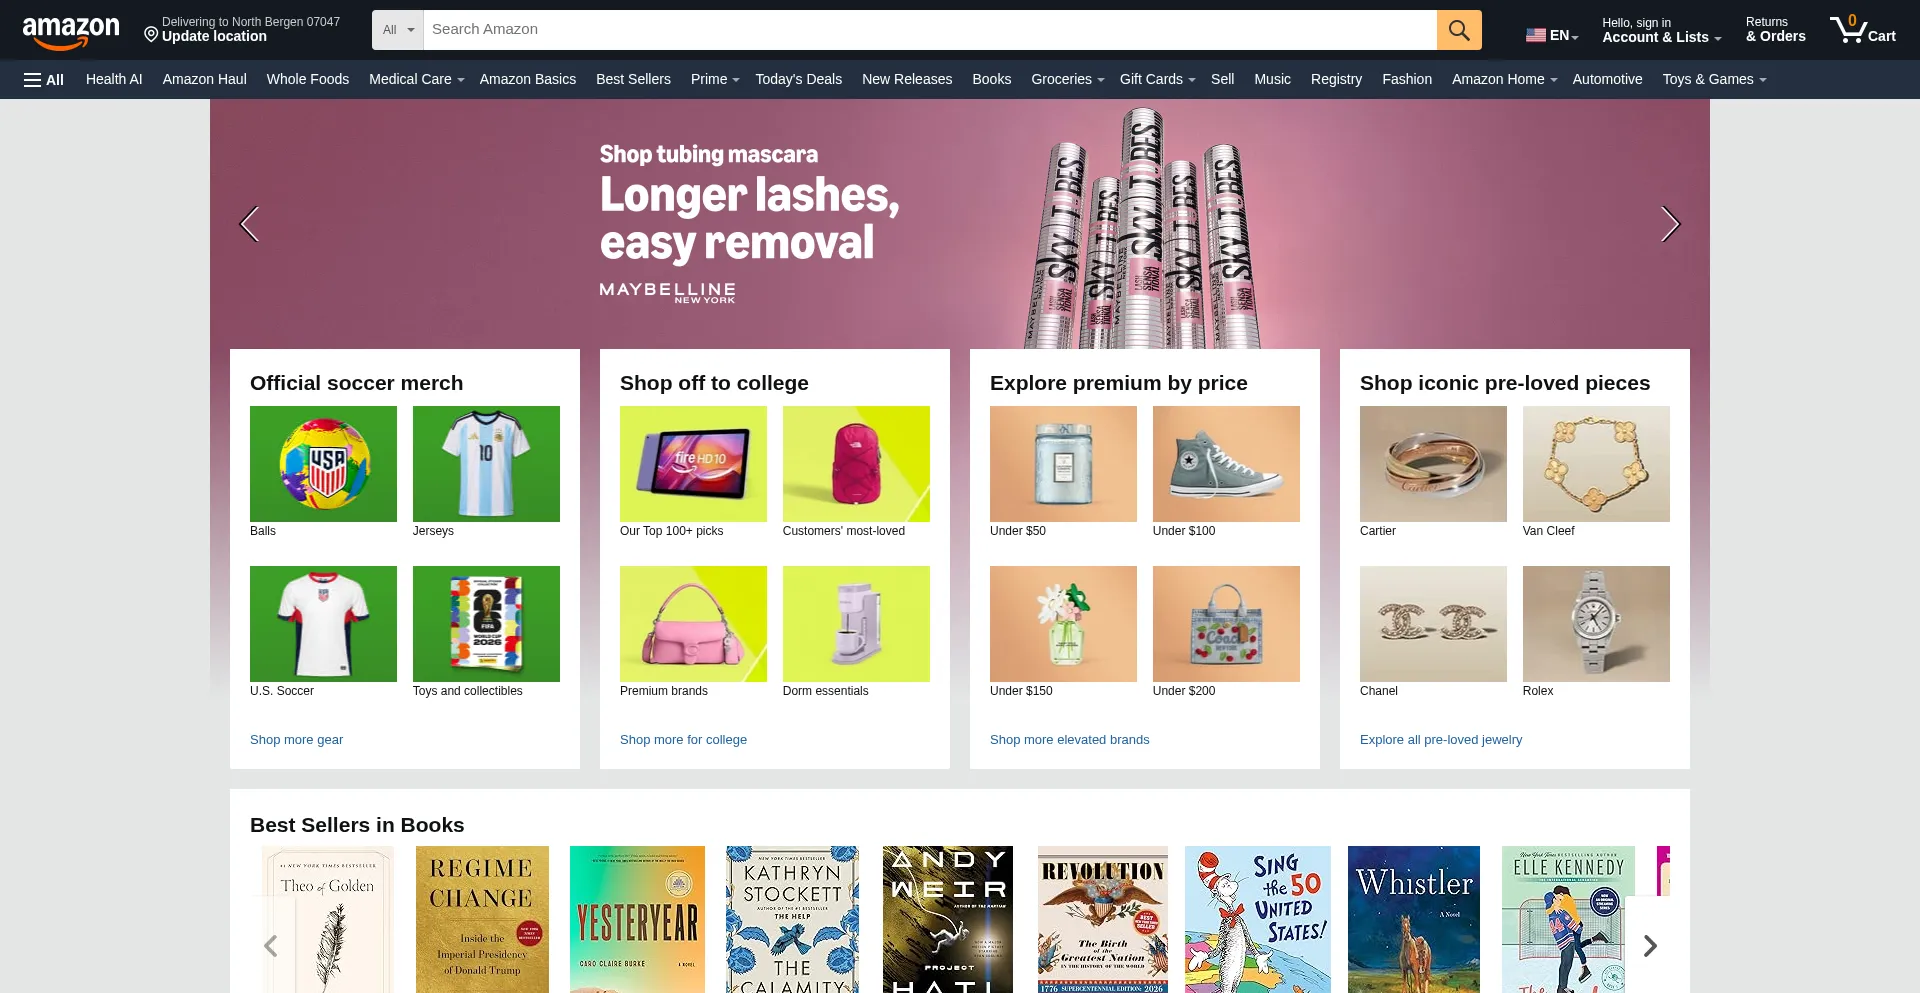Open the Whistler book cover

(1414, 920)
